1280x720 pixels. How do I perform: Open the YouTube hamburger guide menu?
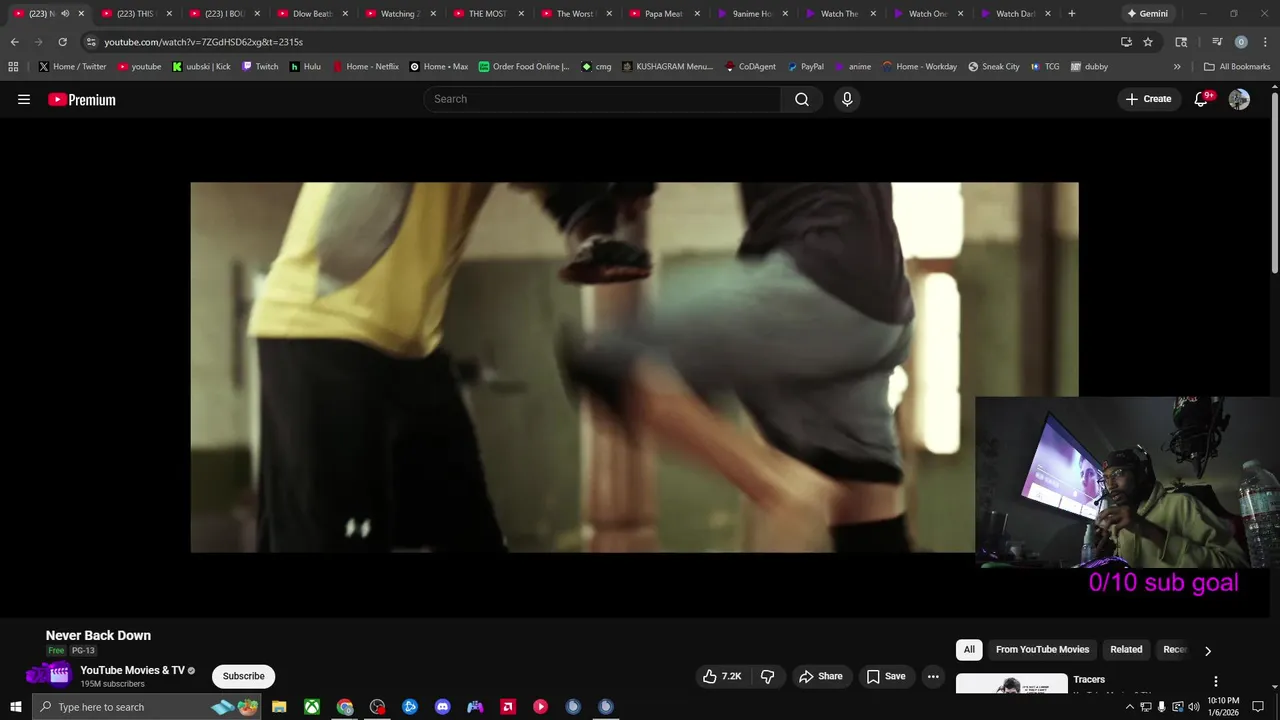click(24, 99)
